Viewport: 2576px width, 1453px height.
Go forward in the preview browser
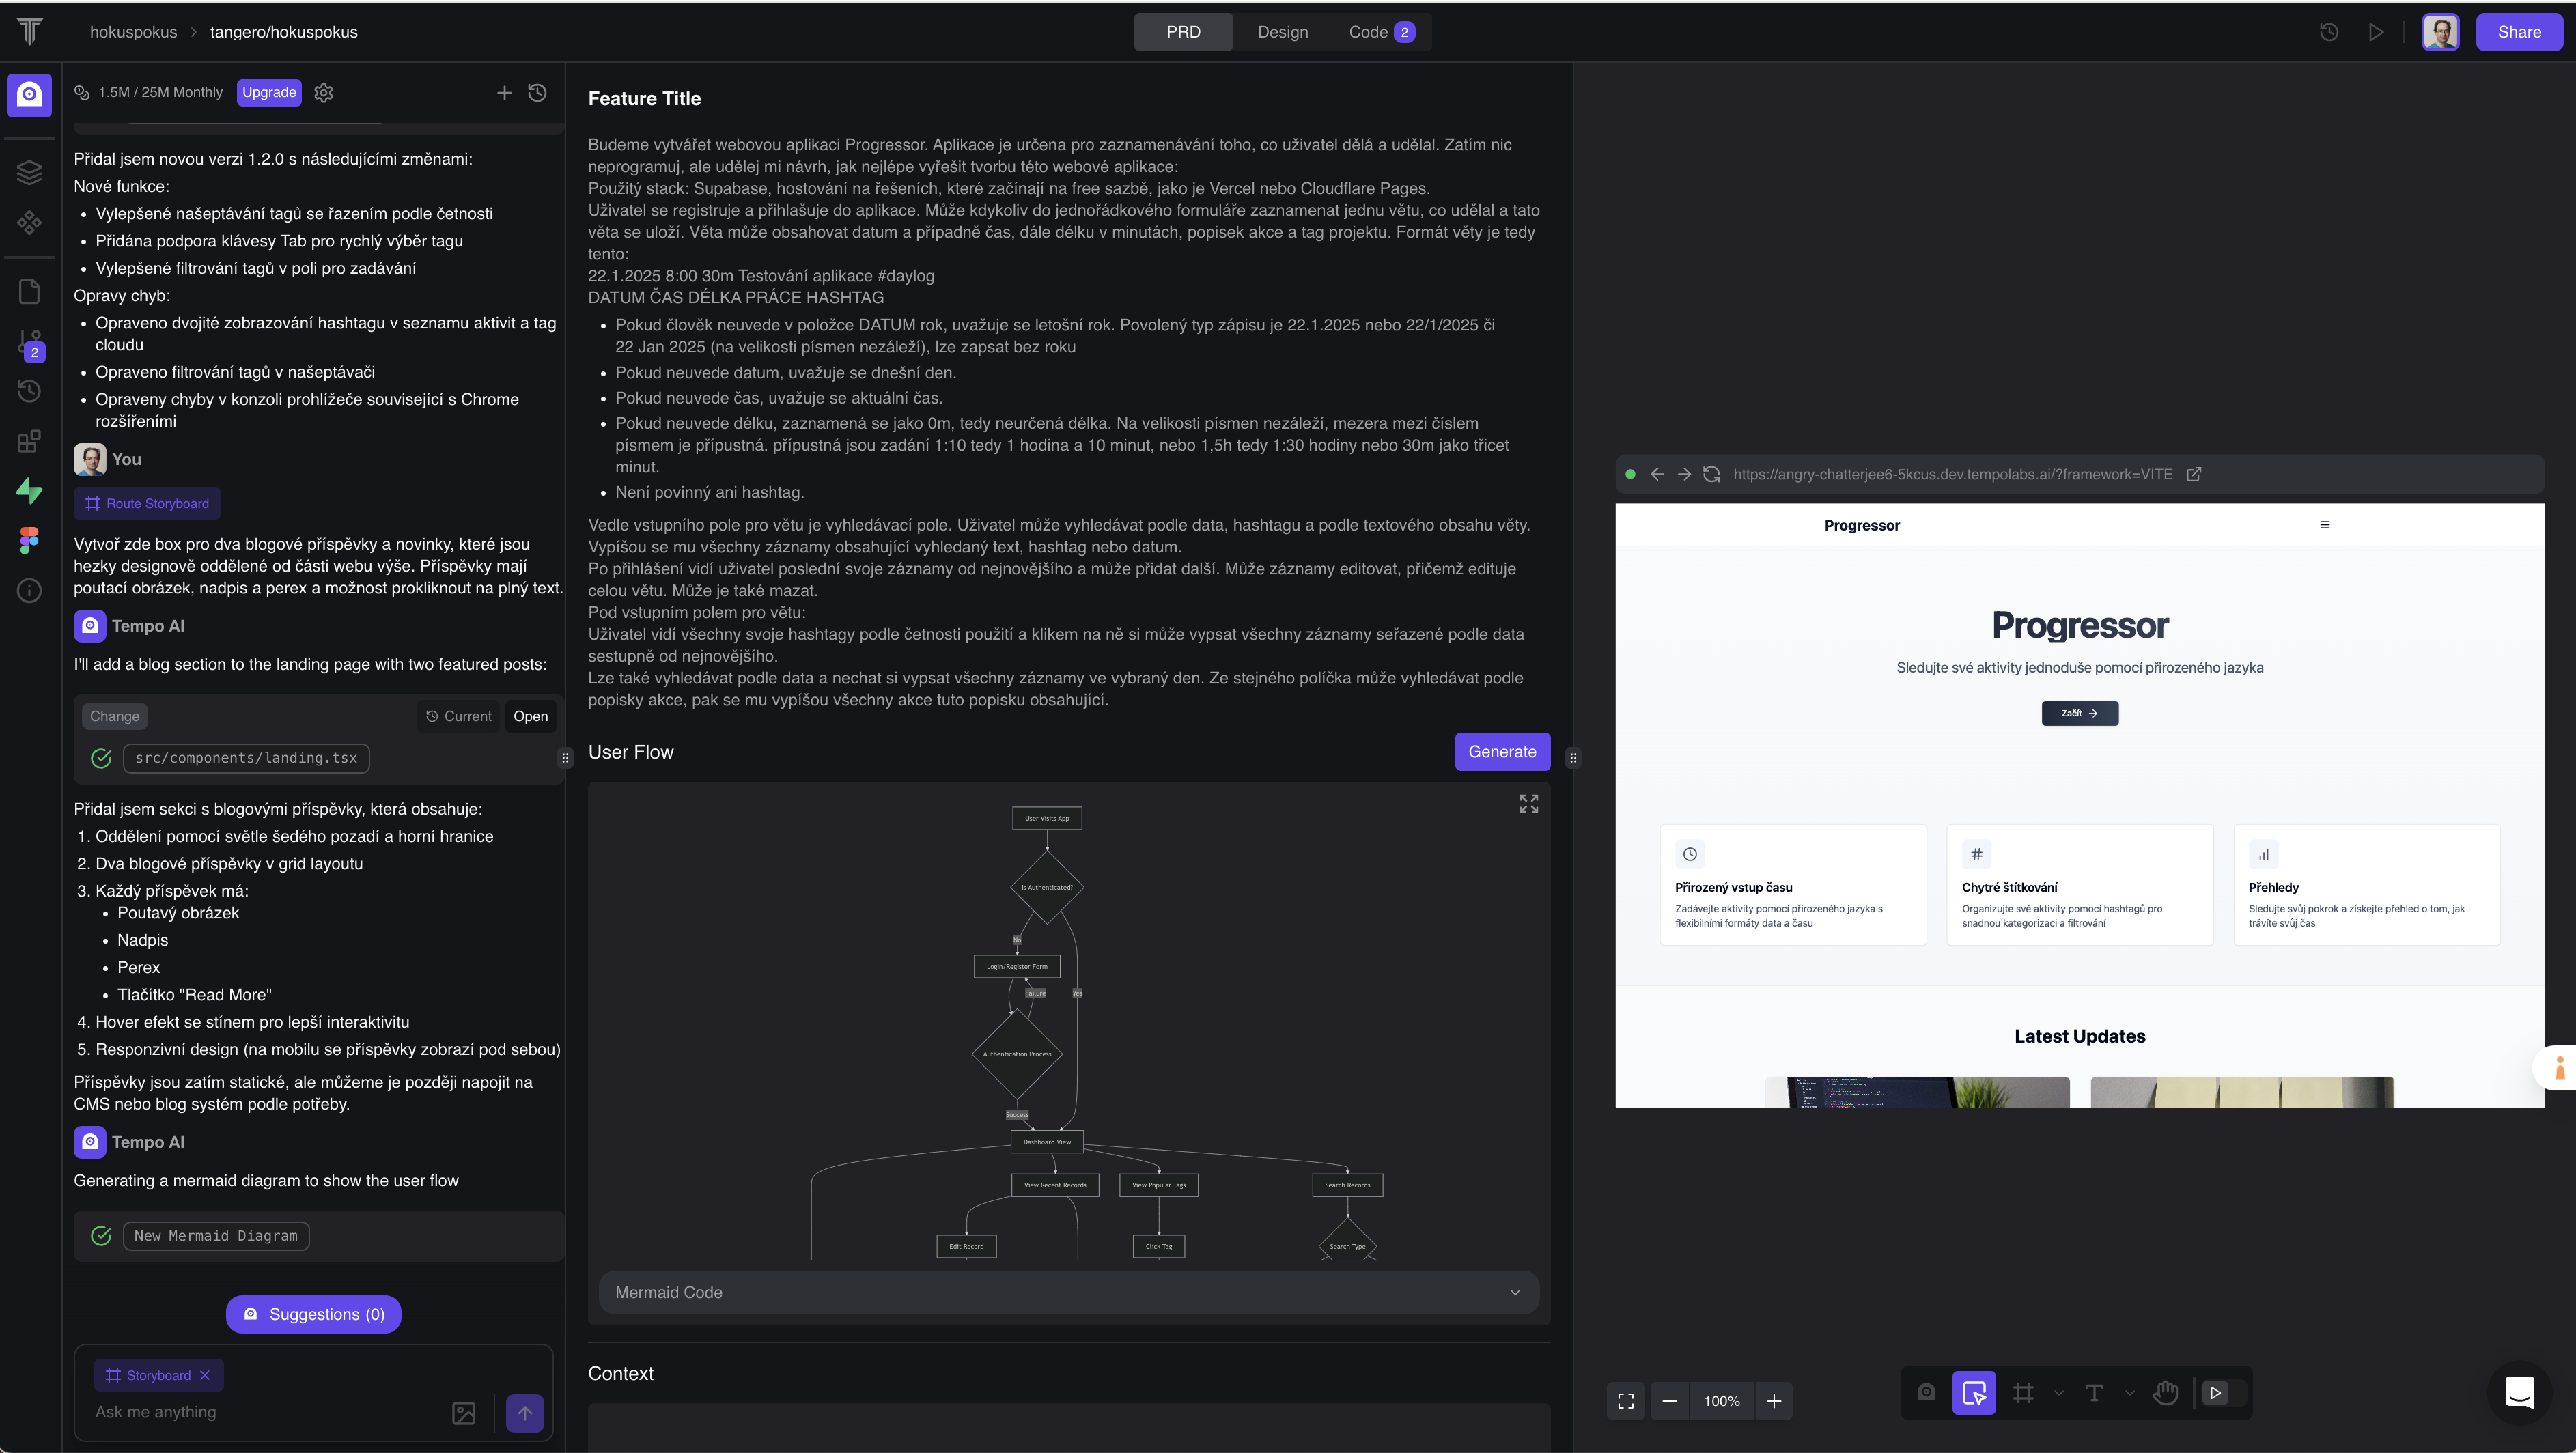pos(1684,474)
